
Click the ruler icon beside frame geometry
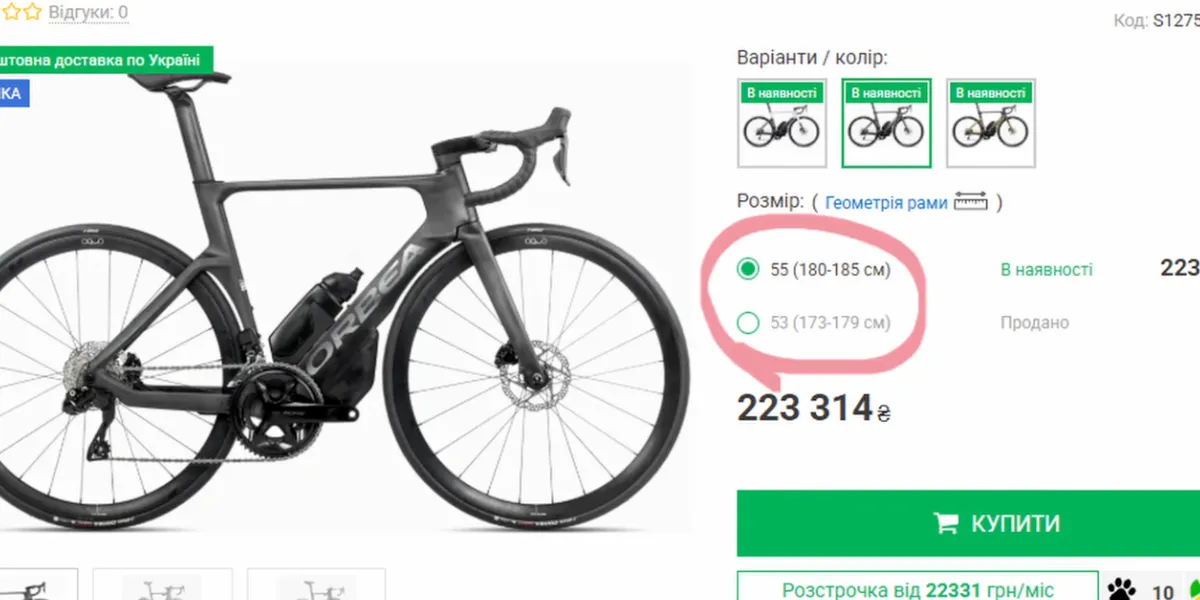[x=970, y=202]
